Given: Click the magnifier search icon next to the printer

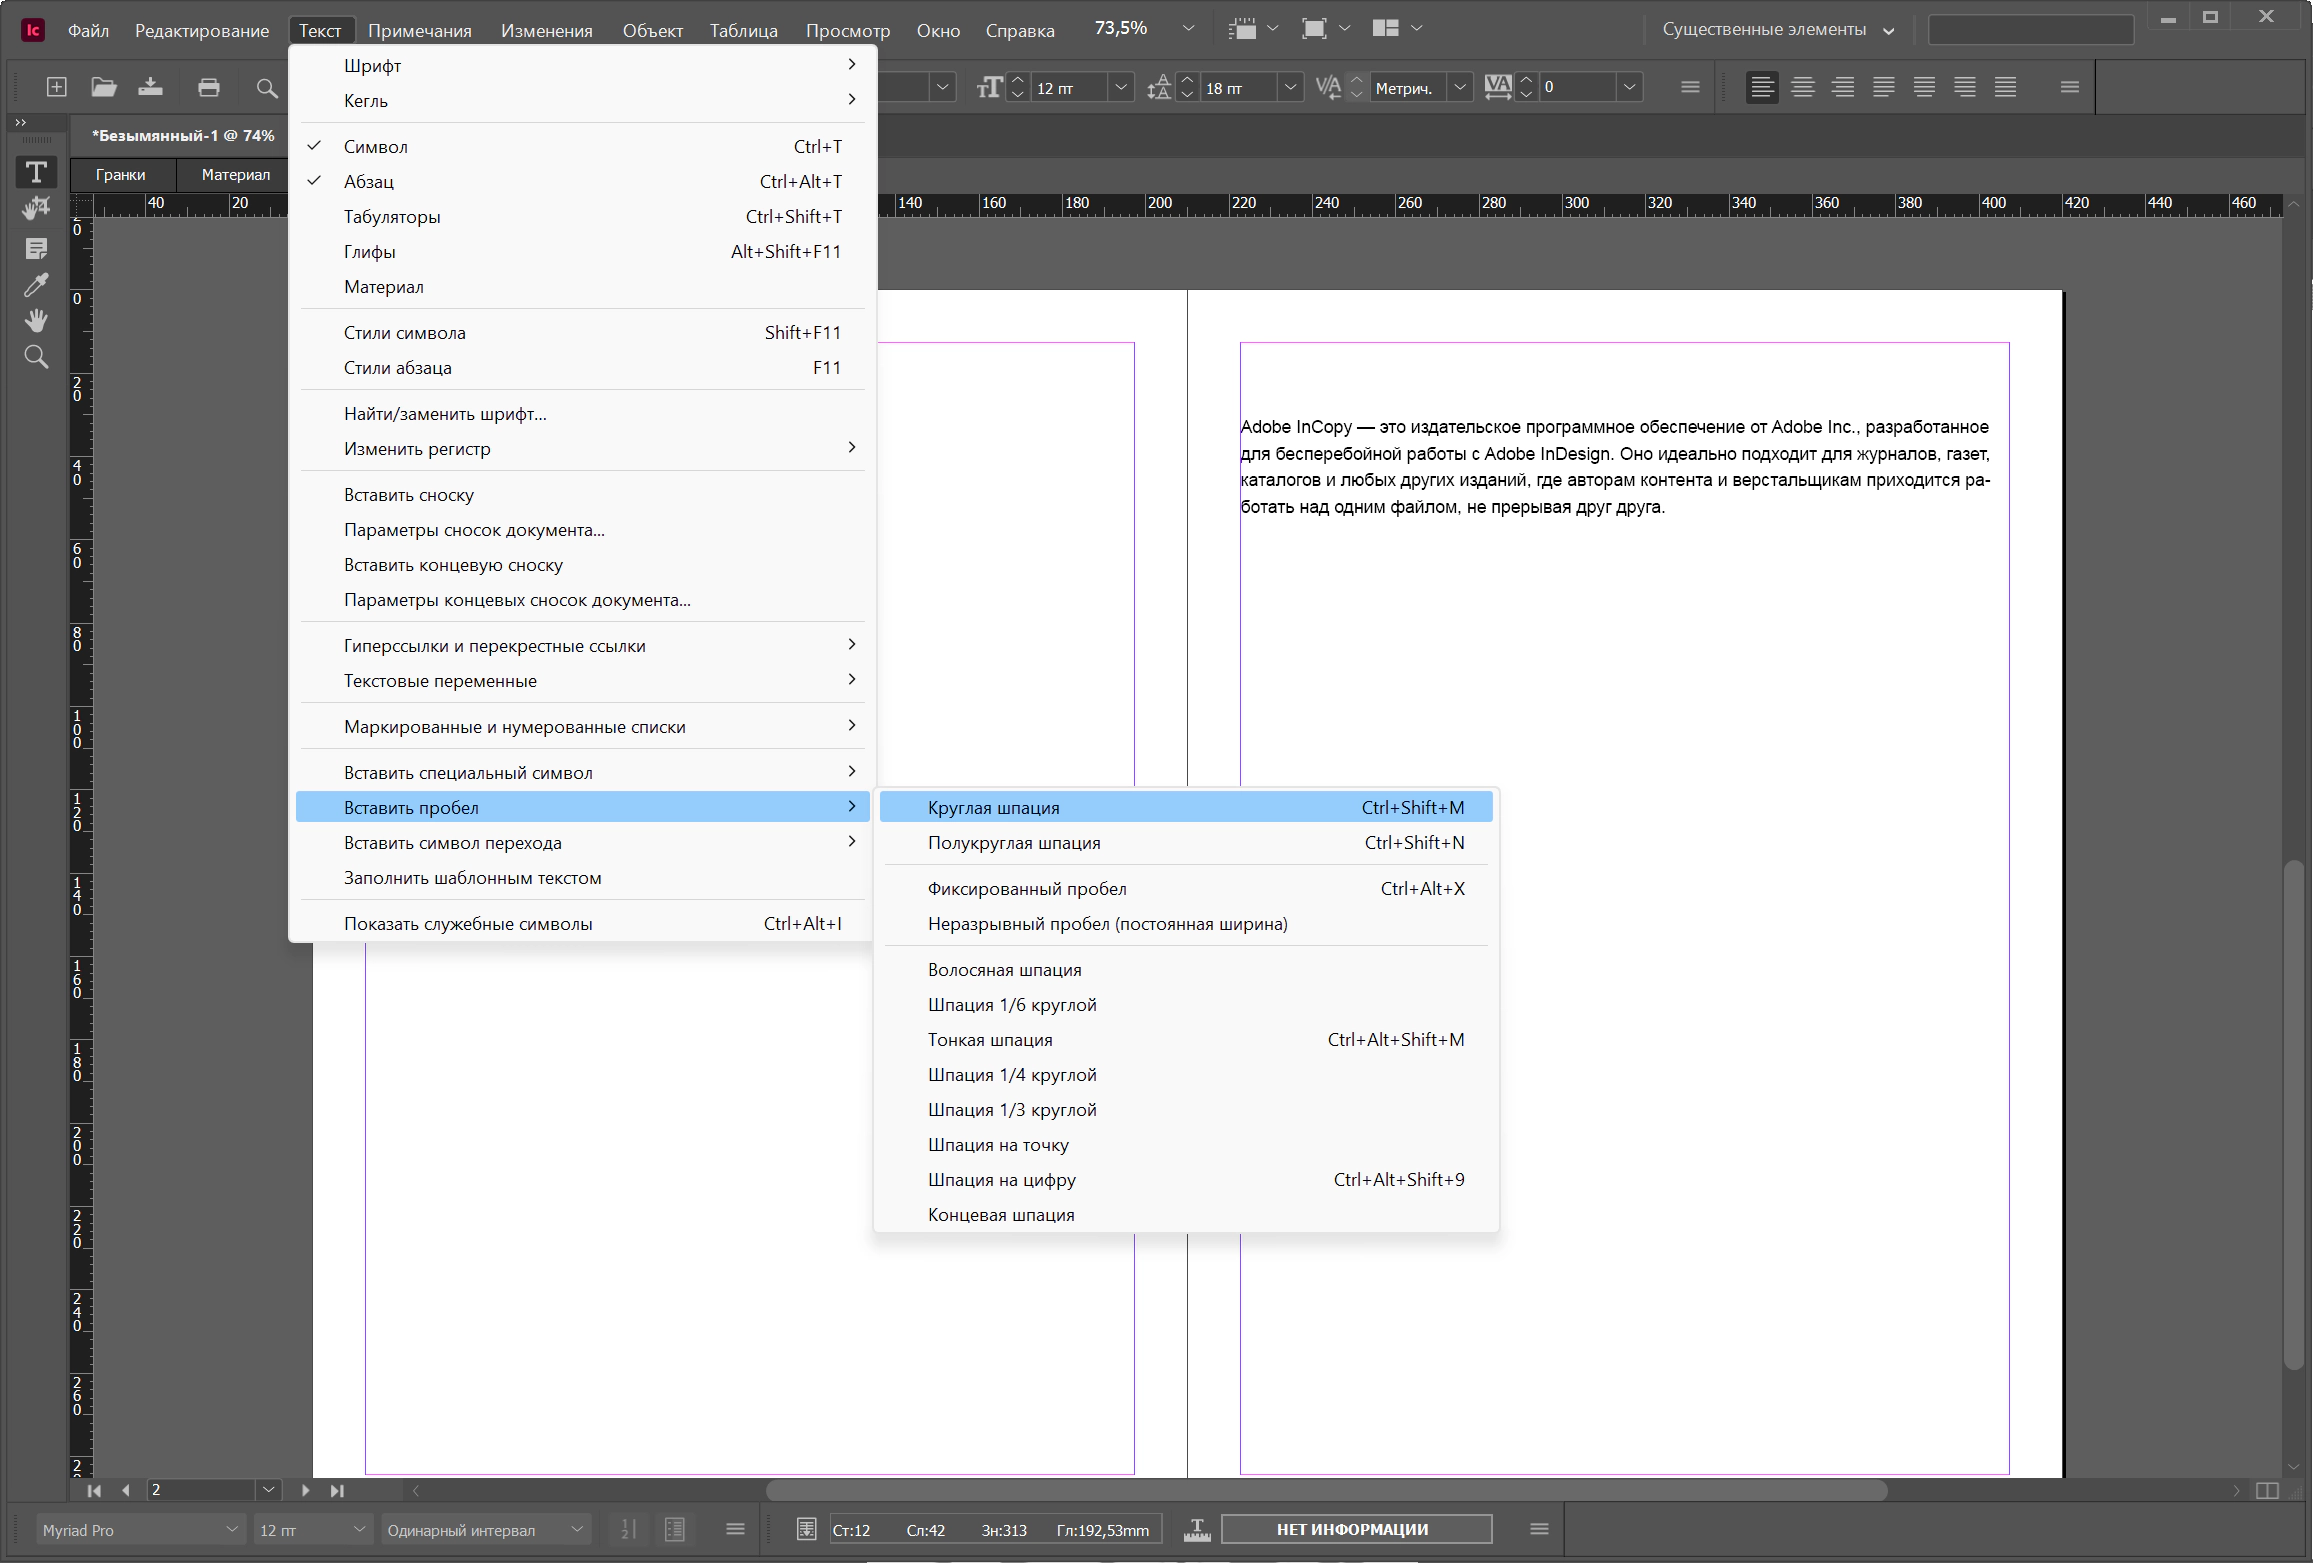Looking at the screenshot, I should (x=266, y=88).
